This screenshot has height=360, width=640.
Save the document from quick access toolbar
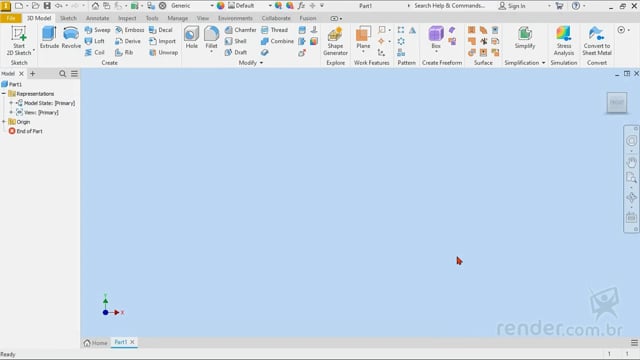(x=47, y=6)
